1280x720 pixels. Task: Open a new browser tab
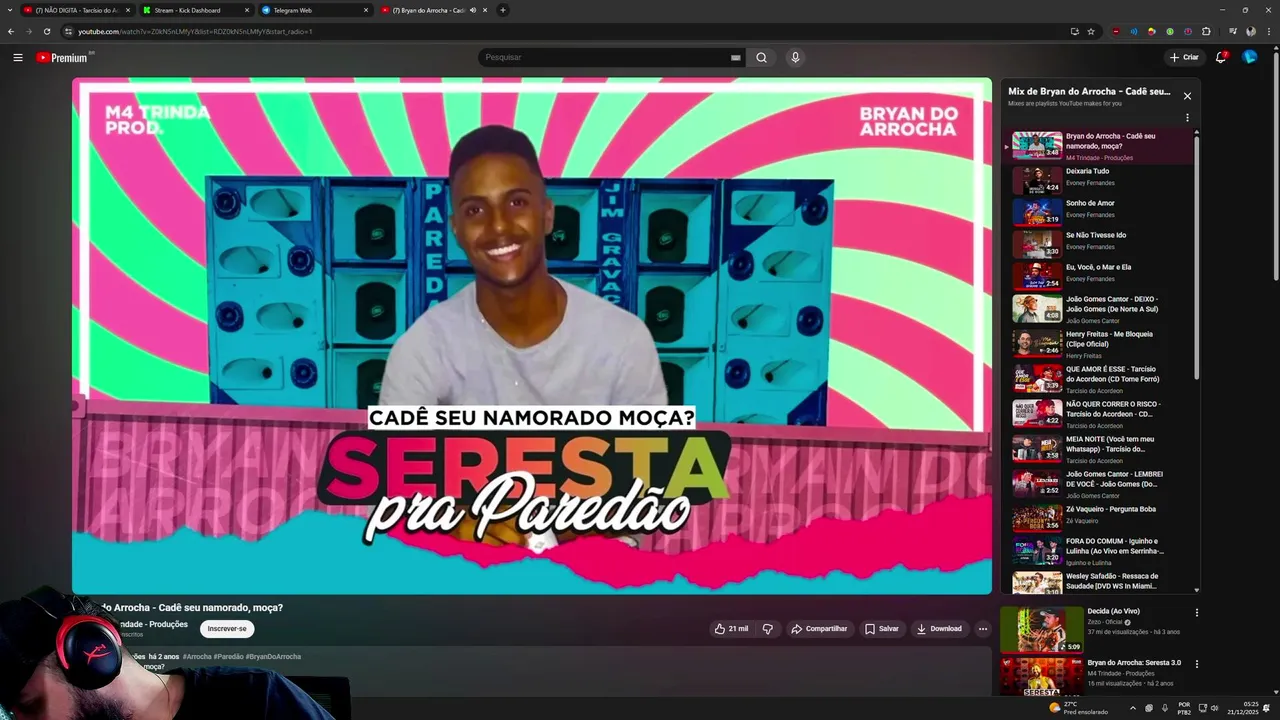503,10
